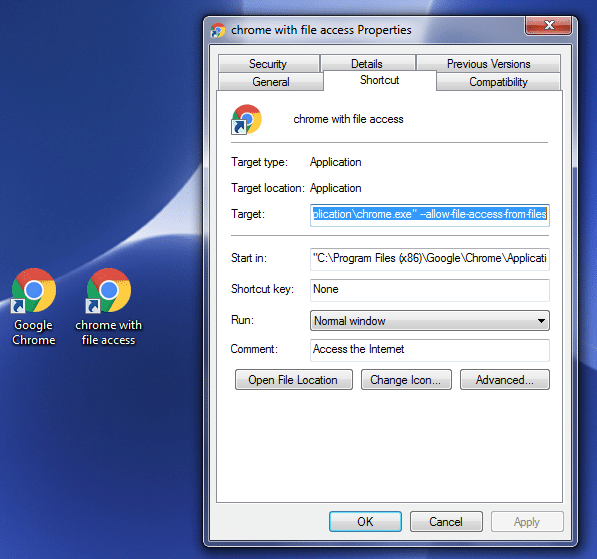Click the 'chrome with file access Properties' title
The width and height of the screenshot is (597, 559).
[321, 30]
